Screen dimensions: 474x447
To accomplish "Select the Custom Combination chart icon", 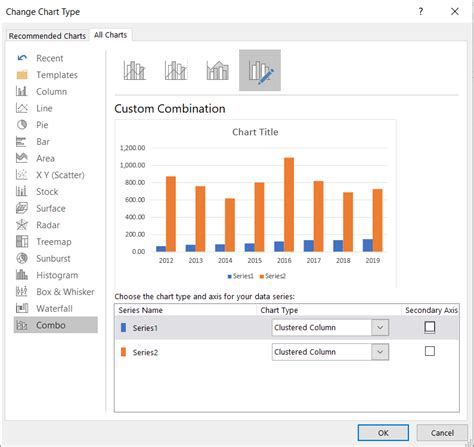I will (x=260, y=70).
